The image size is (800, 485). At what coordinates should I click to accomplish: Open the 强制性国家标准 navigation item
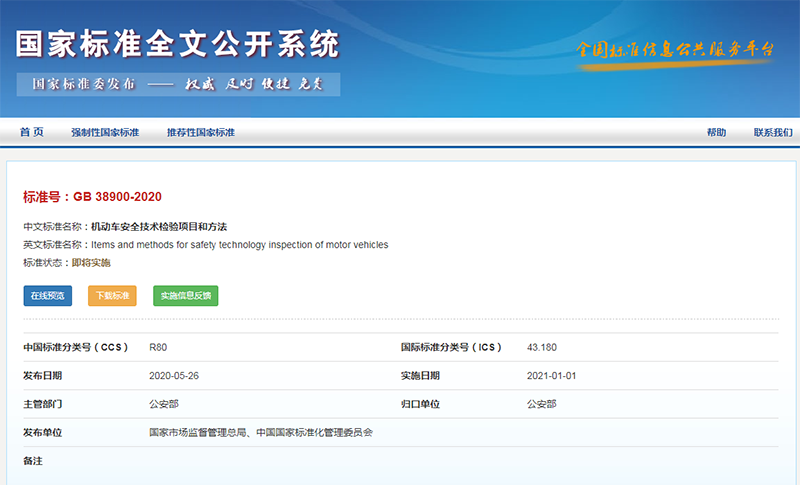coord(105,133)
